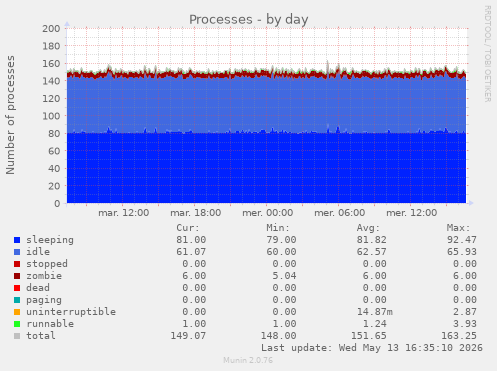Screen dimensions: 497x371
Task: Click the runnable legend color swatch
Action: (x=17, y=324)
